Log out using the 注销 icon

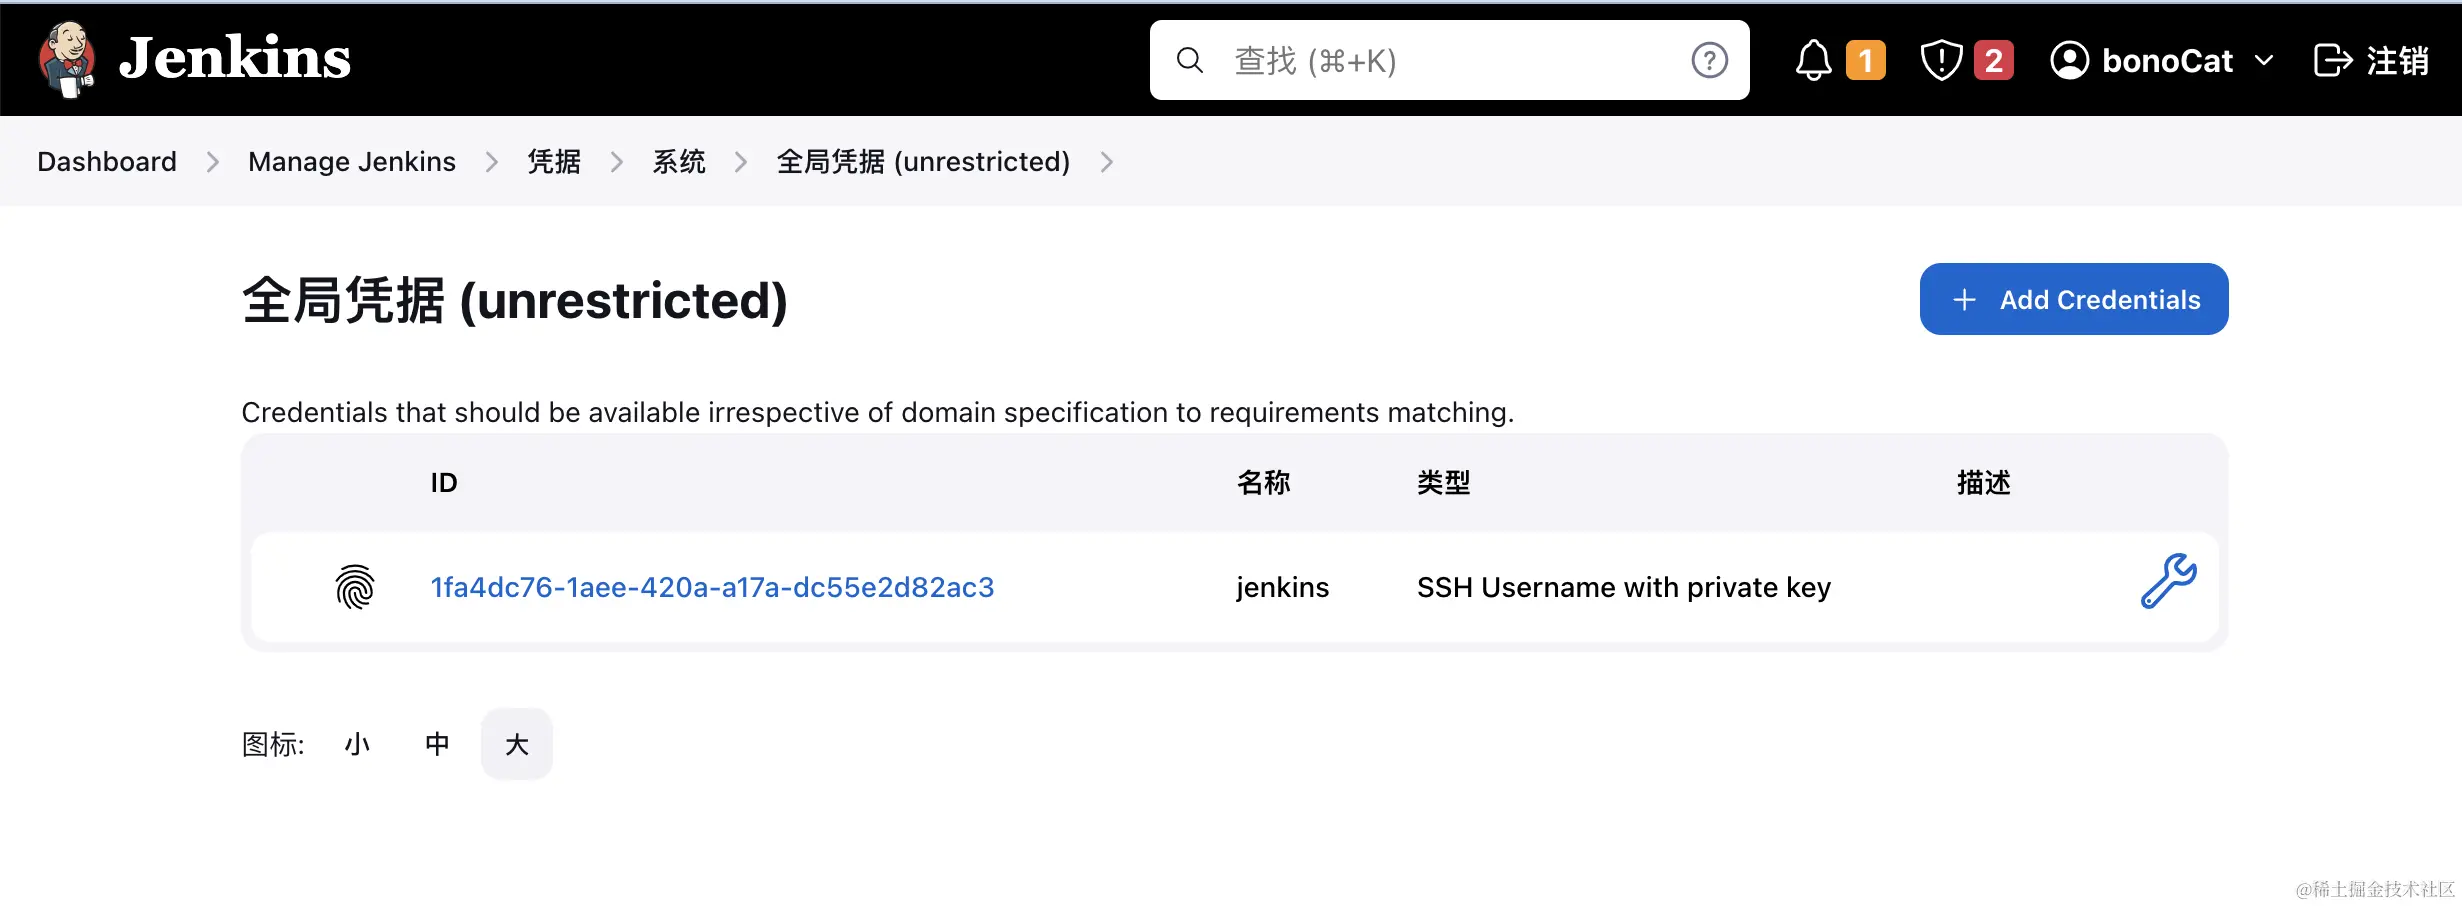(x=2336, y=60)
